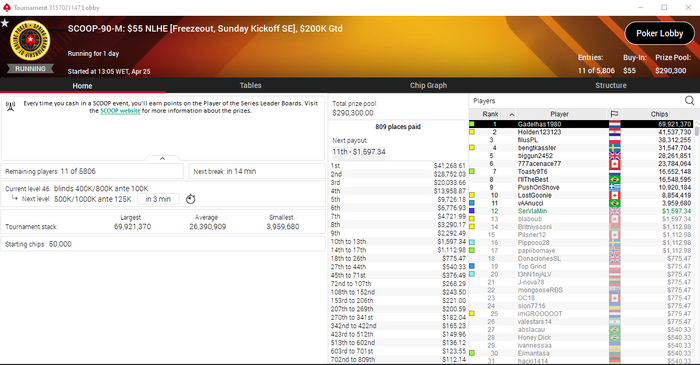
Task: Click the PokerStars icon in the title bar
Action: (x=7, y=8)
